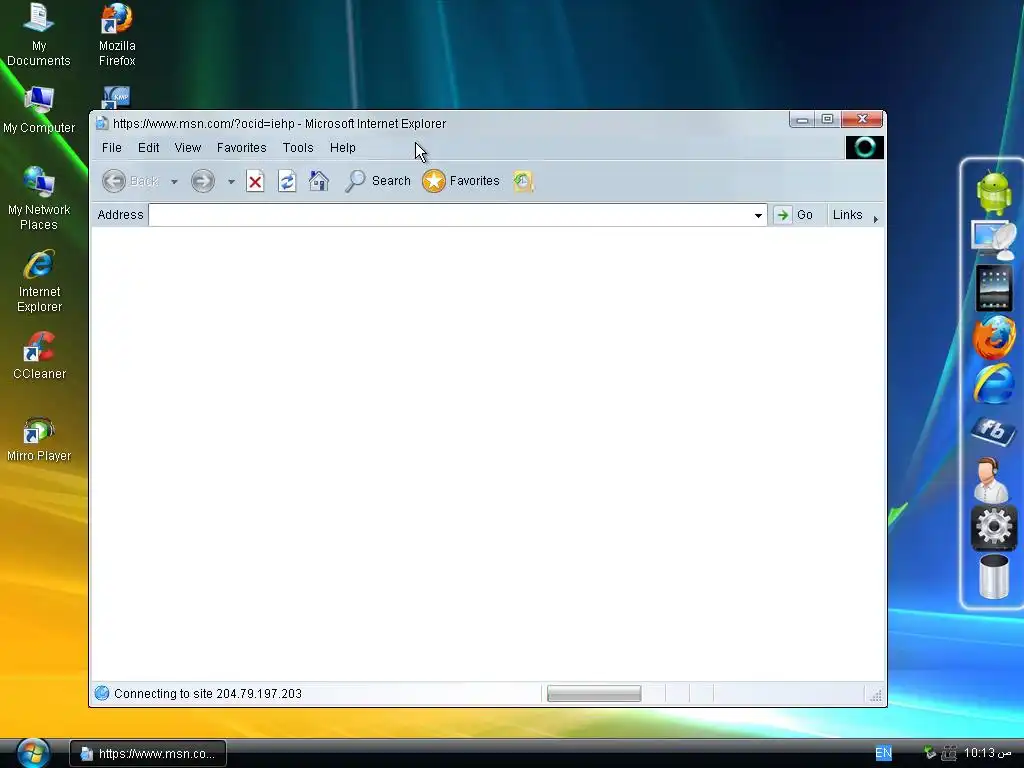Click the Forward navigation arrow button

pyautogui.click(x=202, y=181)
